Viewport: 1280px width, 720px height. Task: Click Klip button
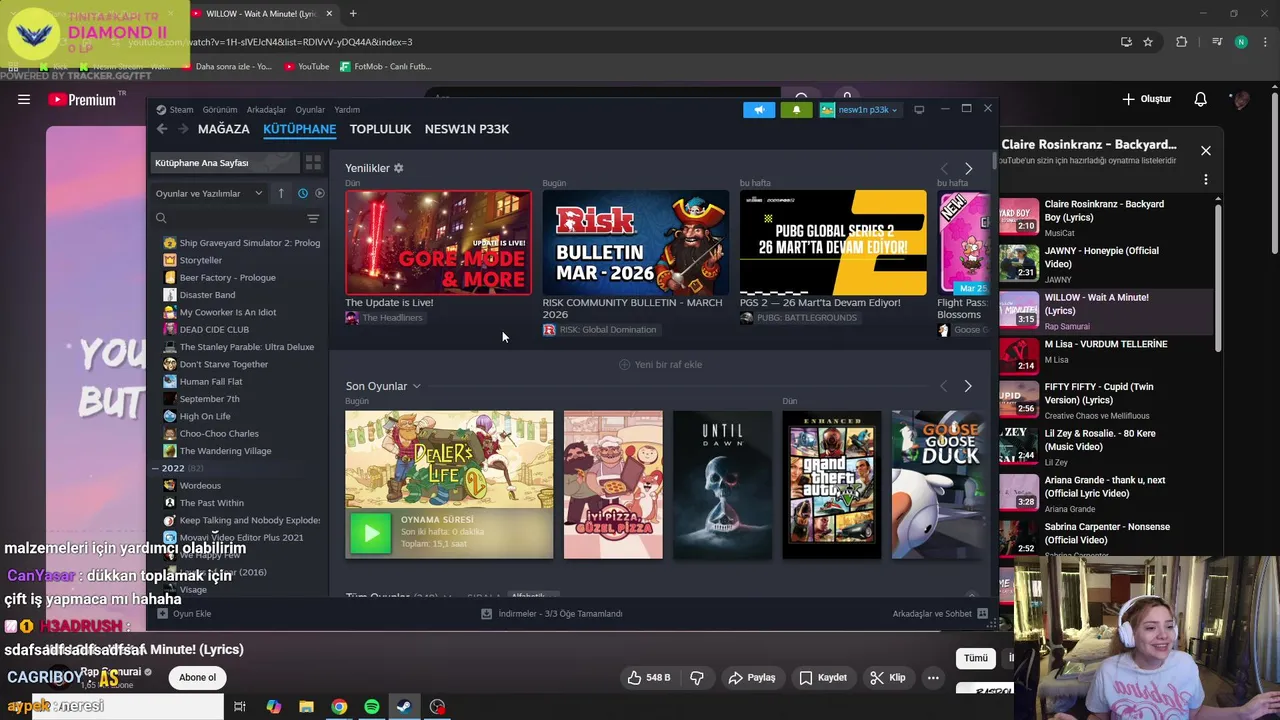[888, 678]
